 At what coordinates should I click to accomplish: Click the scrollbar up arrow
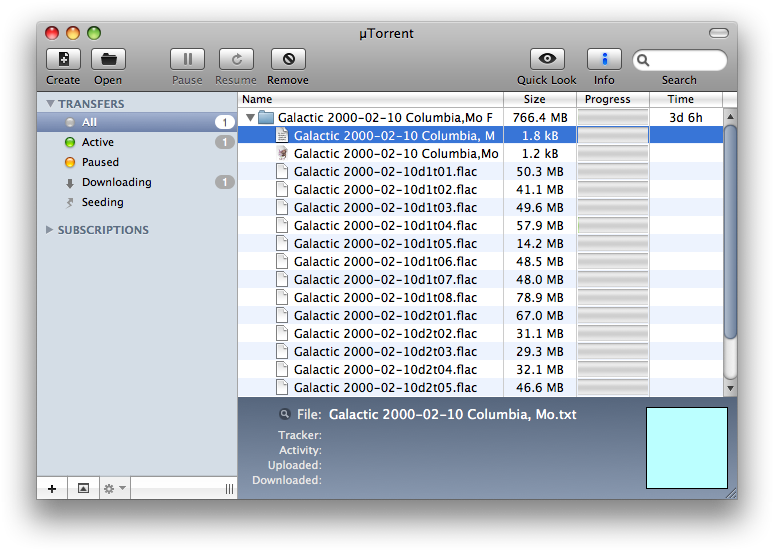[730, 117]
